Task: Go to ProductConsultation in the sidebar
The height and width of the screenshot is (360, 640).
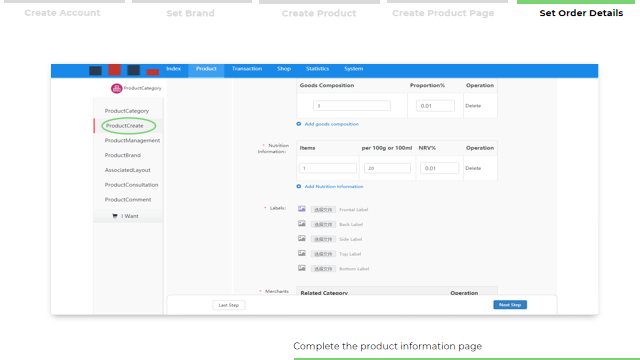Action: [x=131, y=185]
